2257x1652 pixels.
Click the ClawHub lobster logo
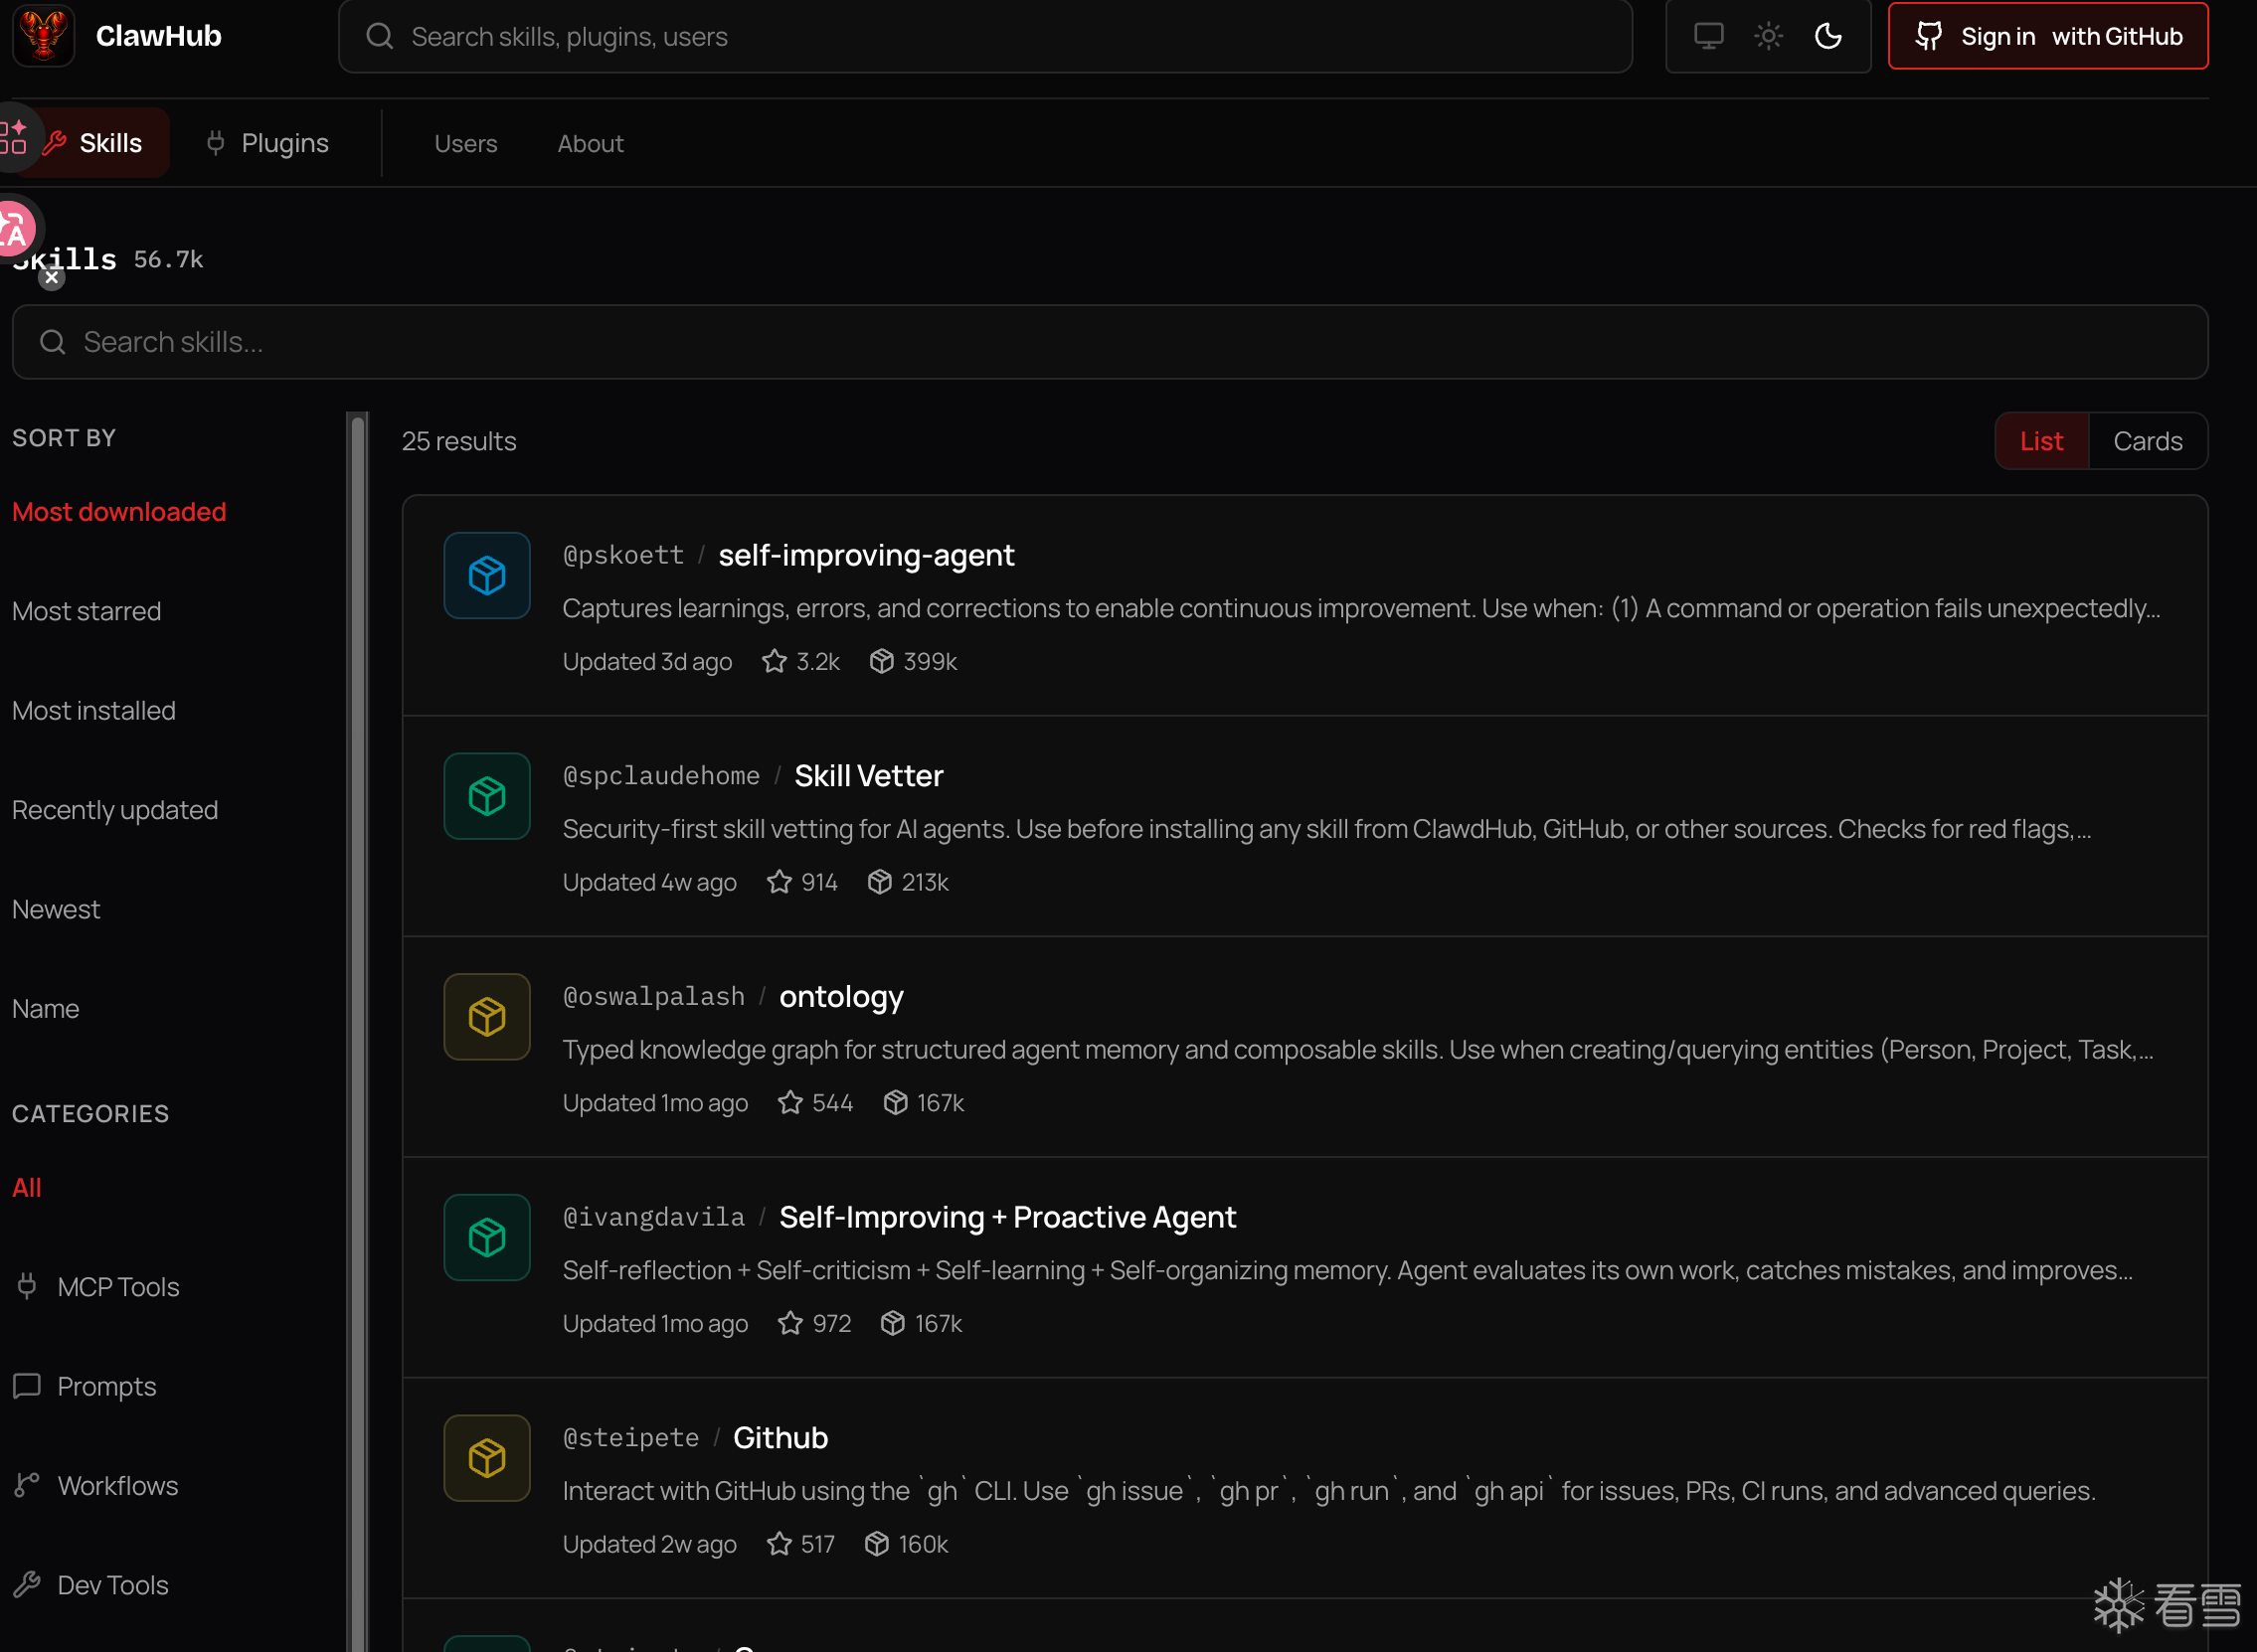pos(43,36)
